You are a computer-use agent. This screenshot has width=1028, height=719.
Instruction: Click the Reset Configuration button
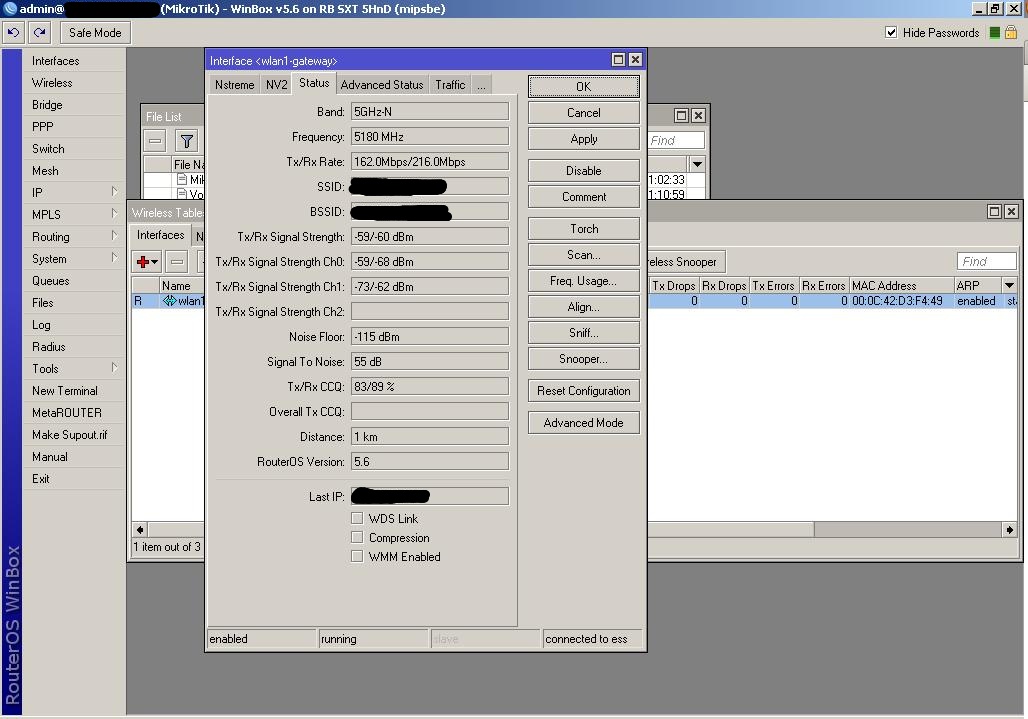point(583,391)
